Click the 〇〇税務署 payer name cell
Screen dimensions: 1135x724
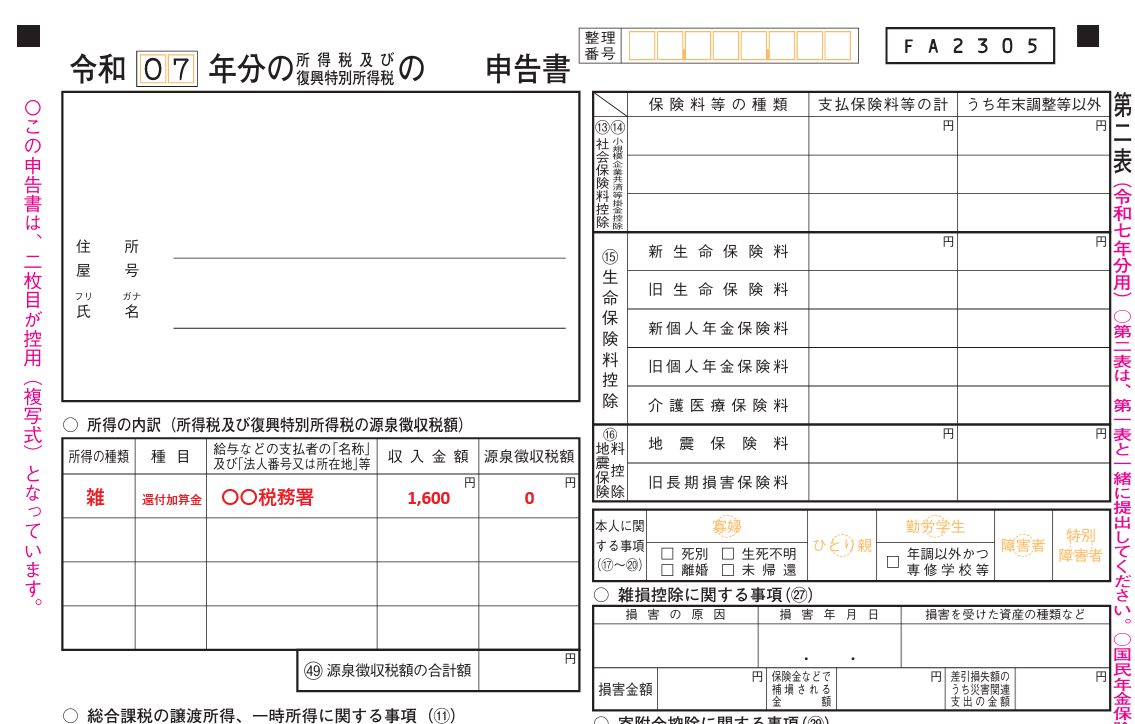pos(290,497)
